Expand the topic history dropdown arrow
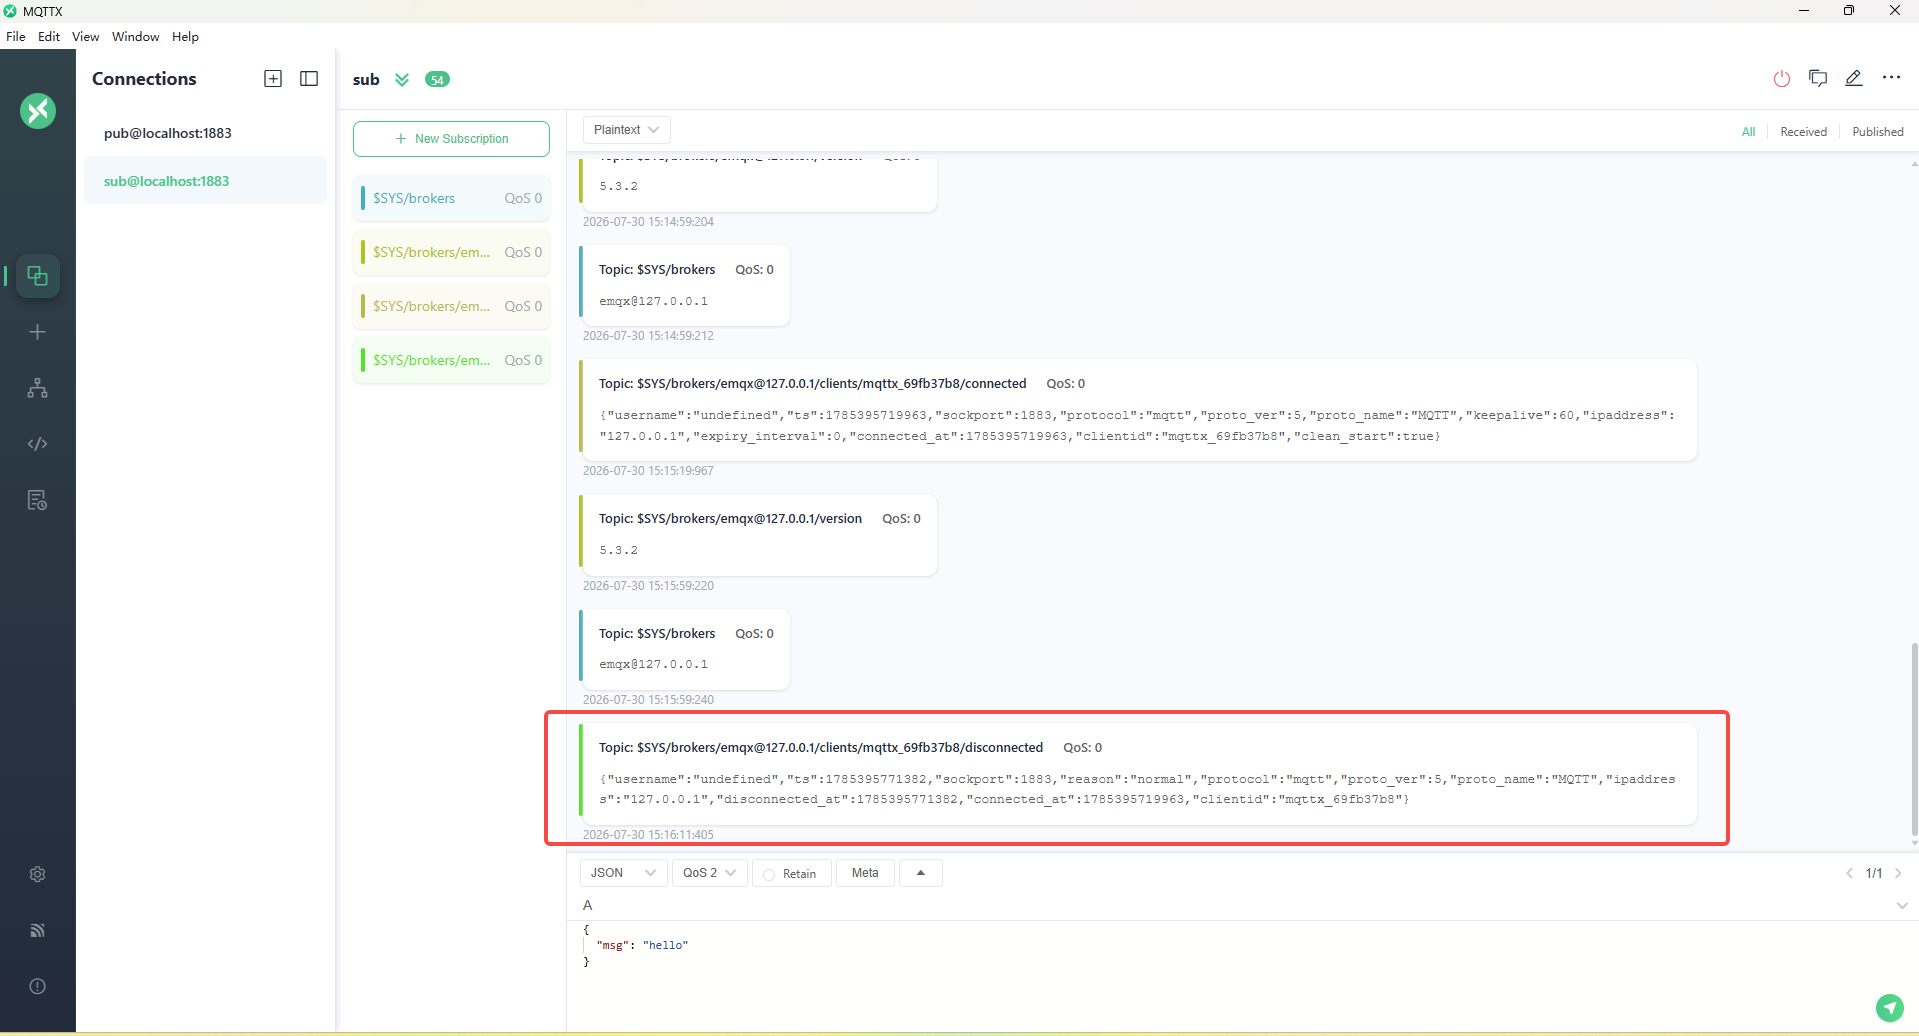 point(1902,906)
